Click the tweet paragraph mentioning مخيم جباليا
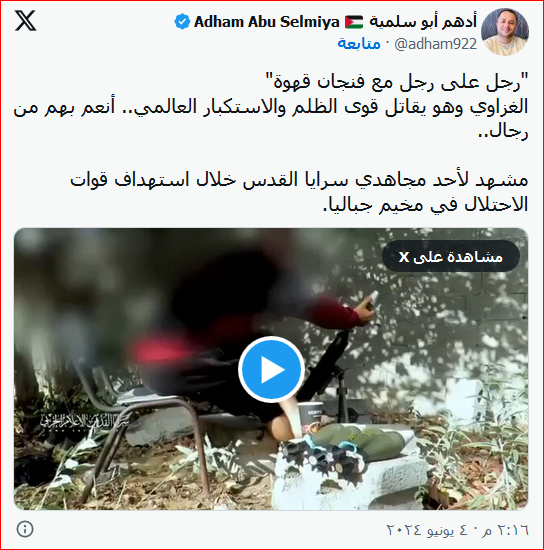The height and width of the screenshot is (550, 544). coord(299,193)
